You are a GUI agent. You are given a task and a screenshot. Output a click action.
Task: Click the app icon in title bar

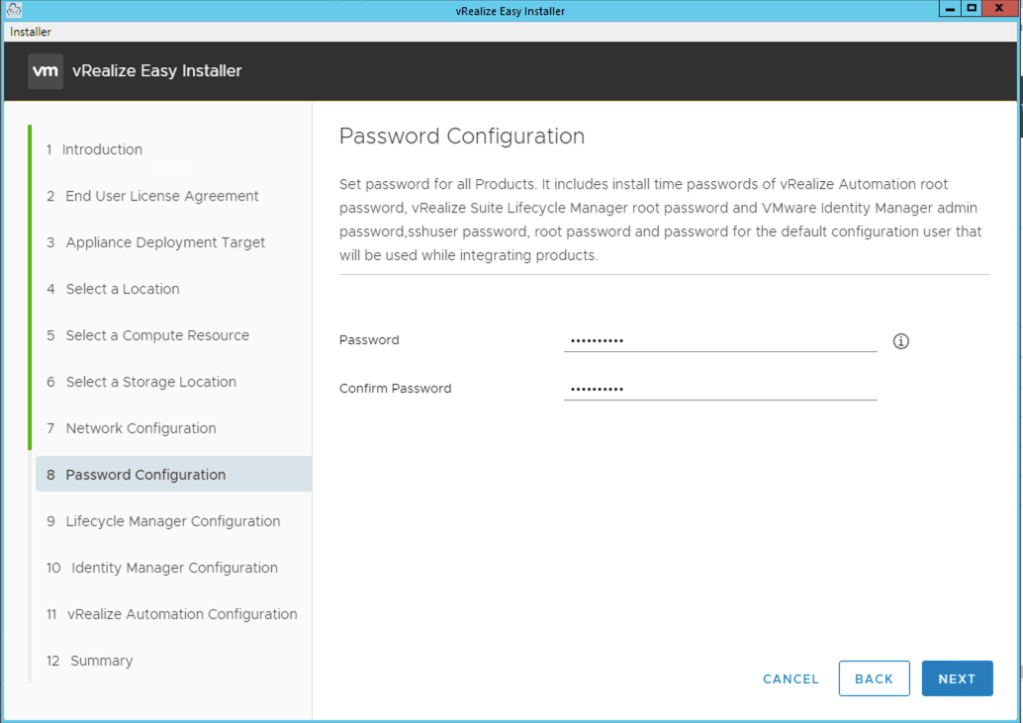coord(13,10)
